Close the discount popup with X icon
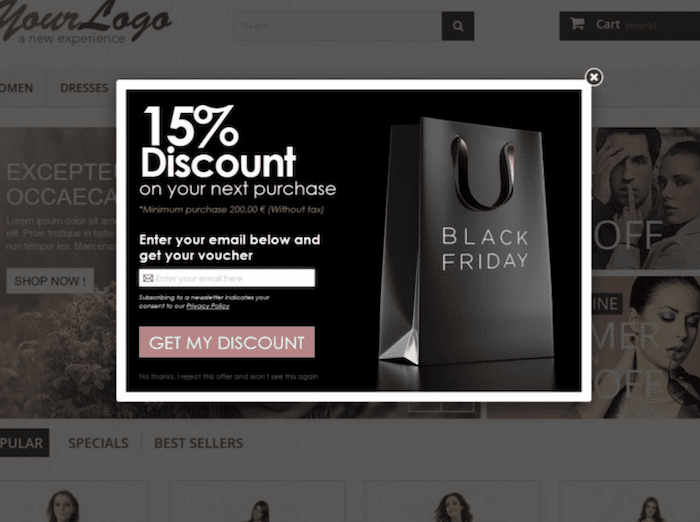The height and width of the screenshot is (522, 700). pyautogui.click(x=594, y=77)
